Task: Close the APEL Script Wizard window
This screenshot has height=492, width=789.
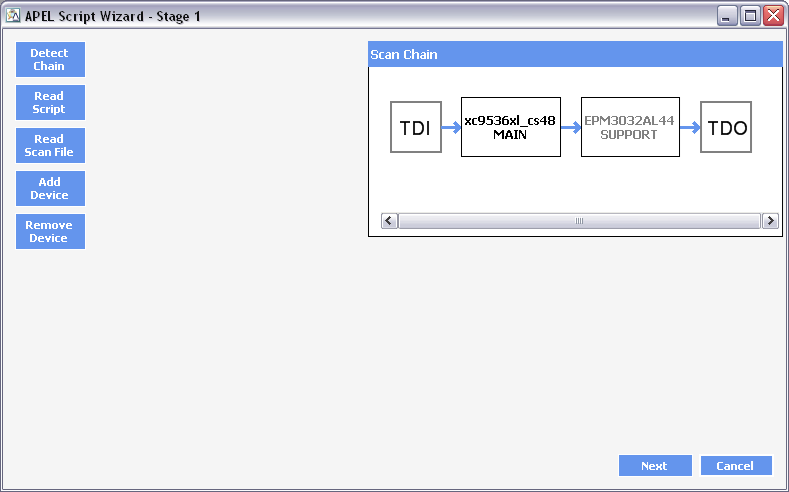Action: [773, 16]
